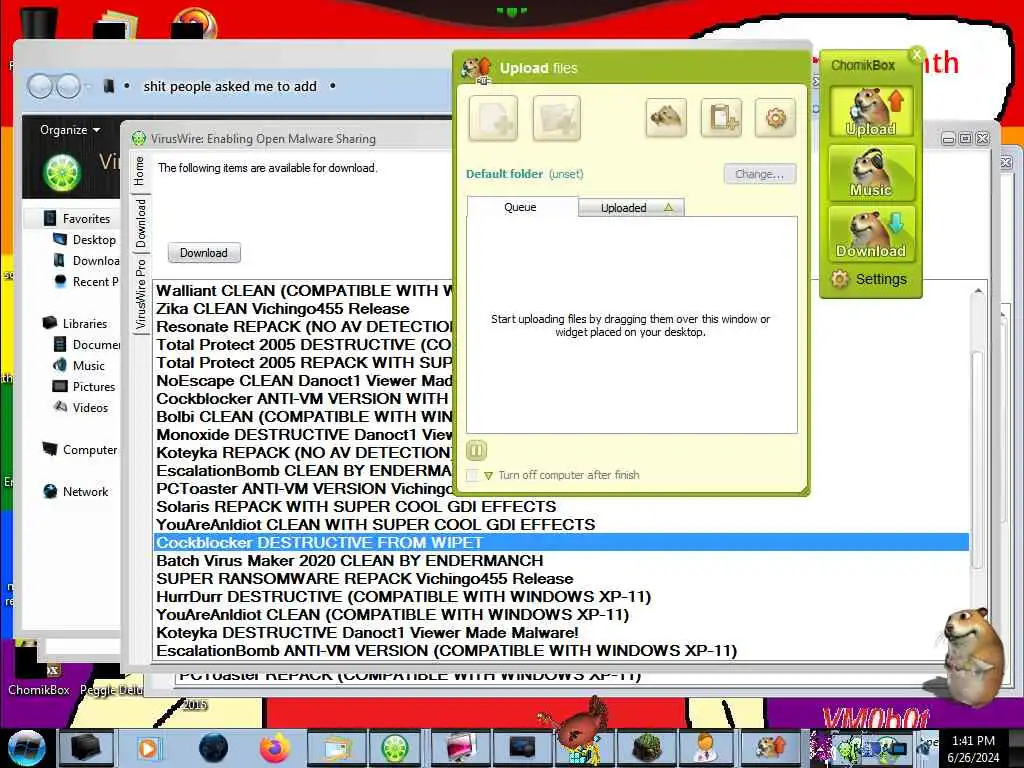Open Videos library in Explorer sidebar

[81, 408]
